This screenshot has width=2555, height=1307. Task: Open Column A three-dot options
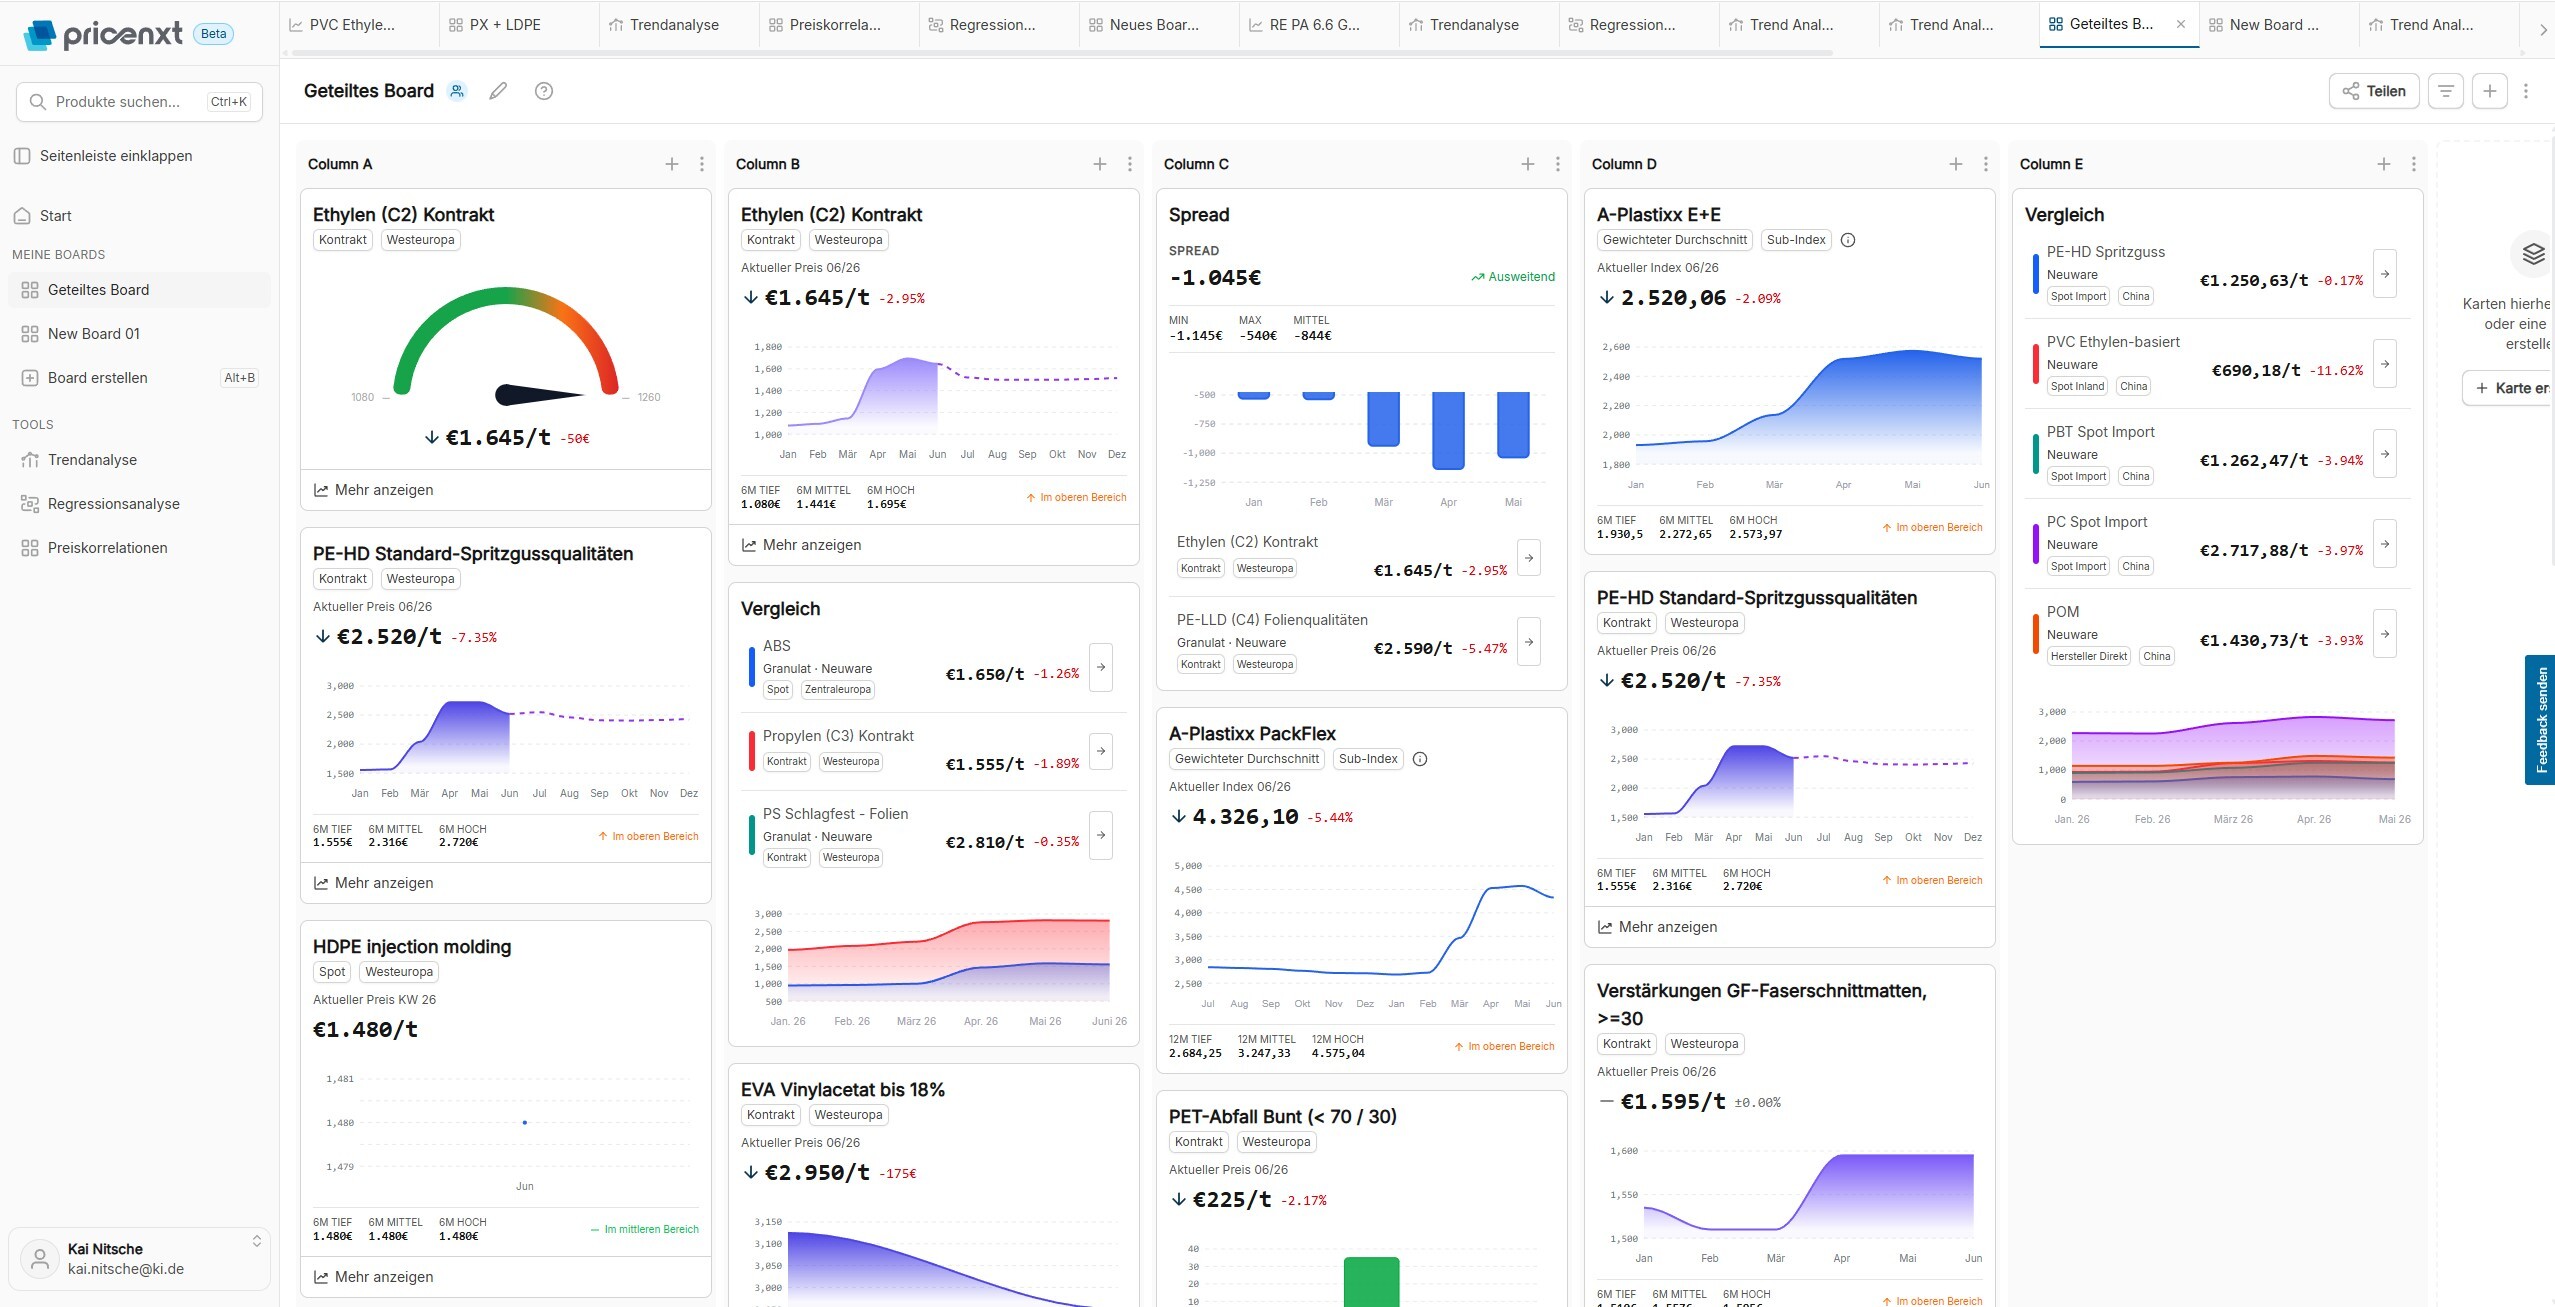702,164
